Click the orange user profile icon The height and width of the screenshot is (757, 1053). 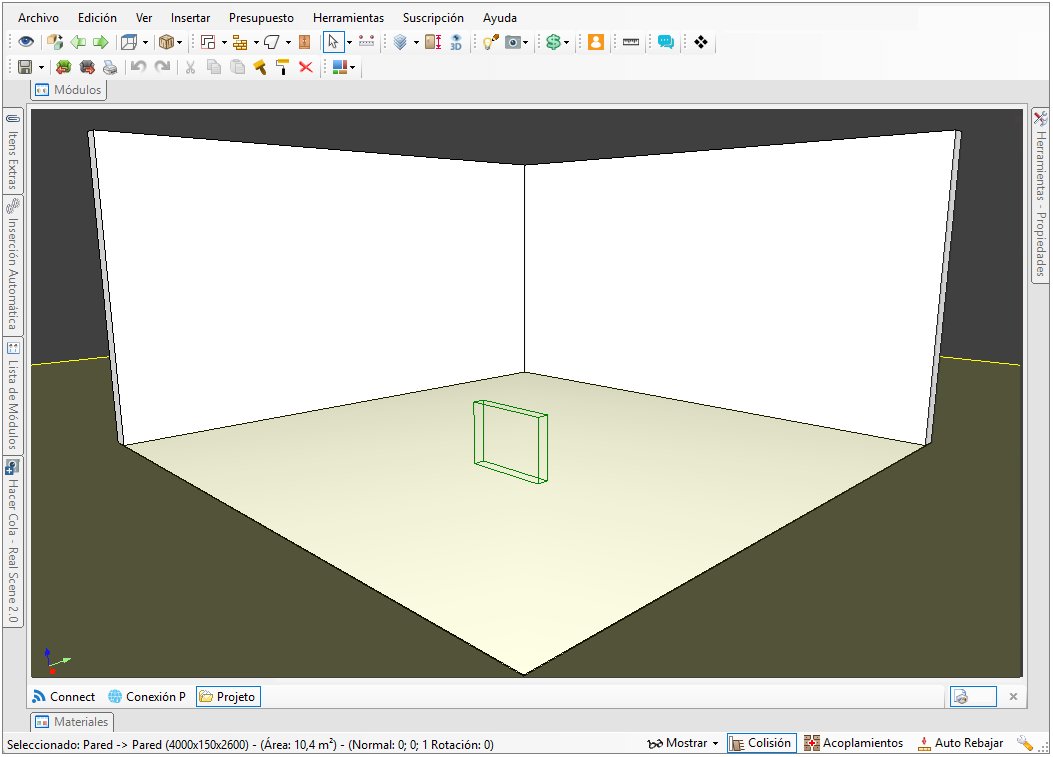(x=596, y=42)
